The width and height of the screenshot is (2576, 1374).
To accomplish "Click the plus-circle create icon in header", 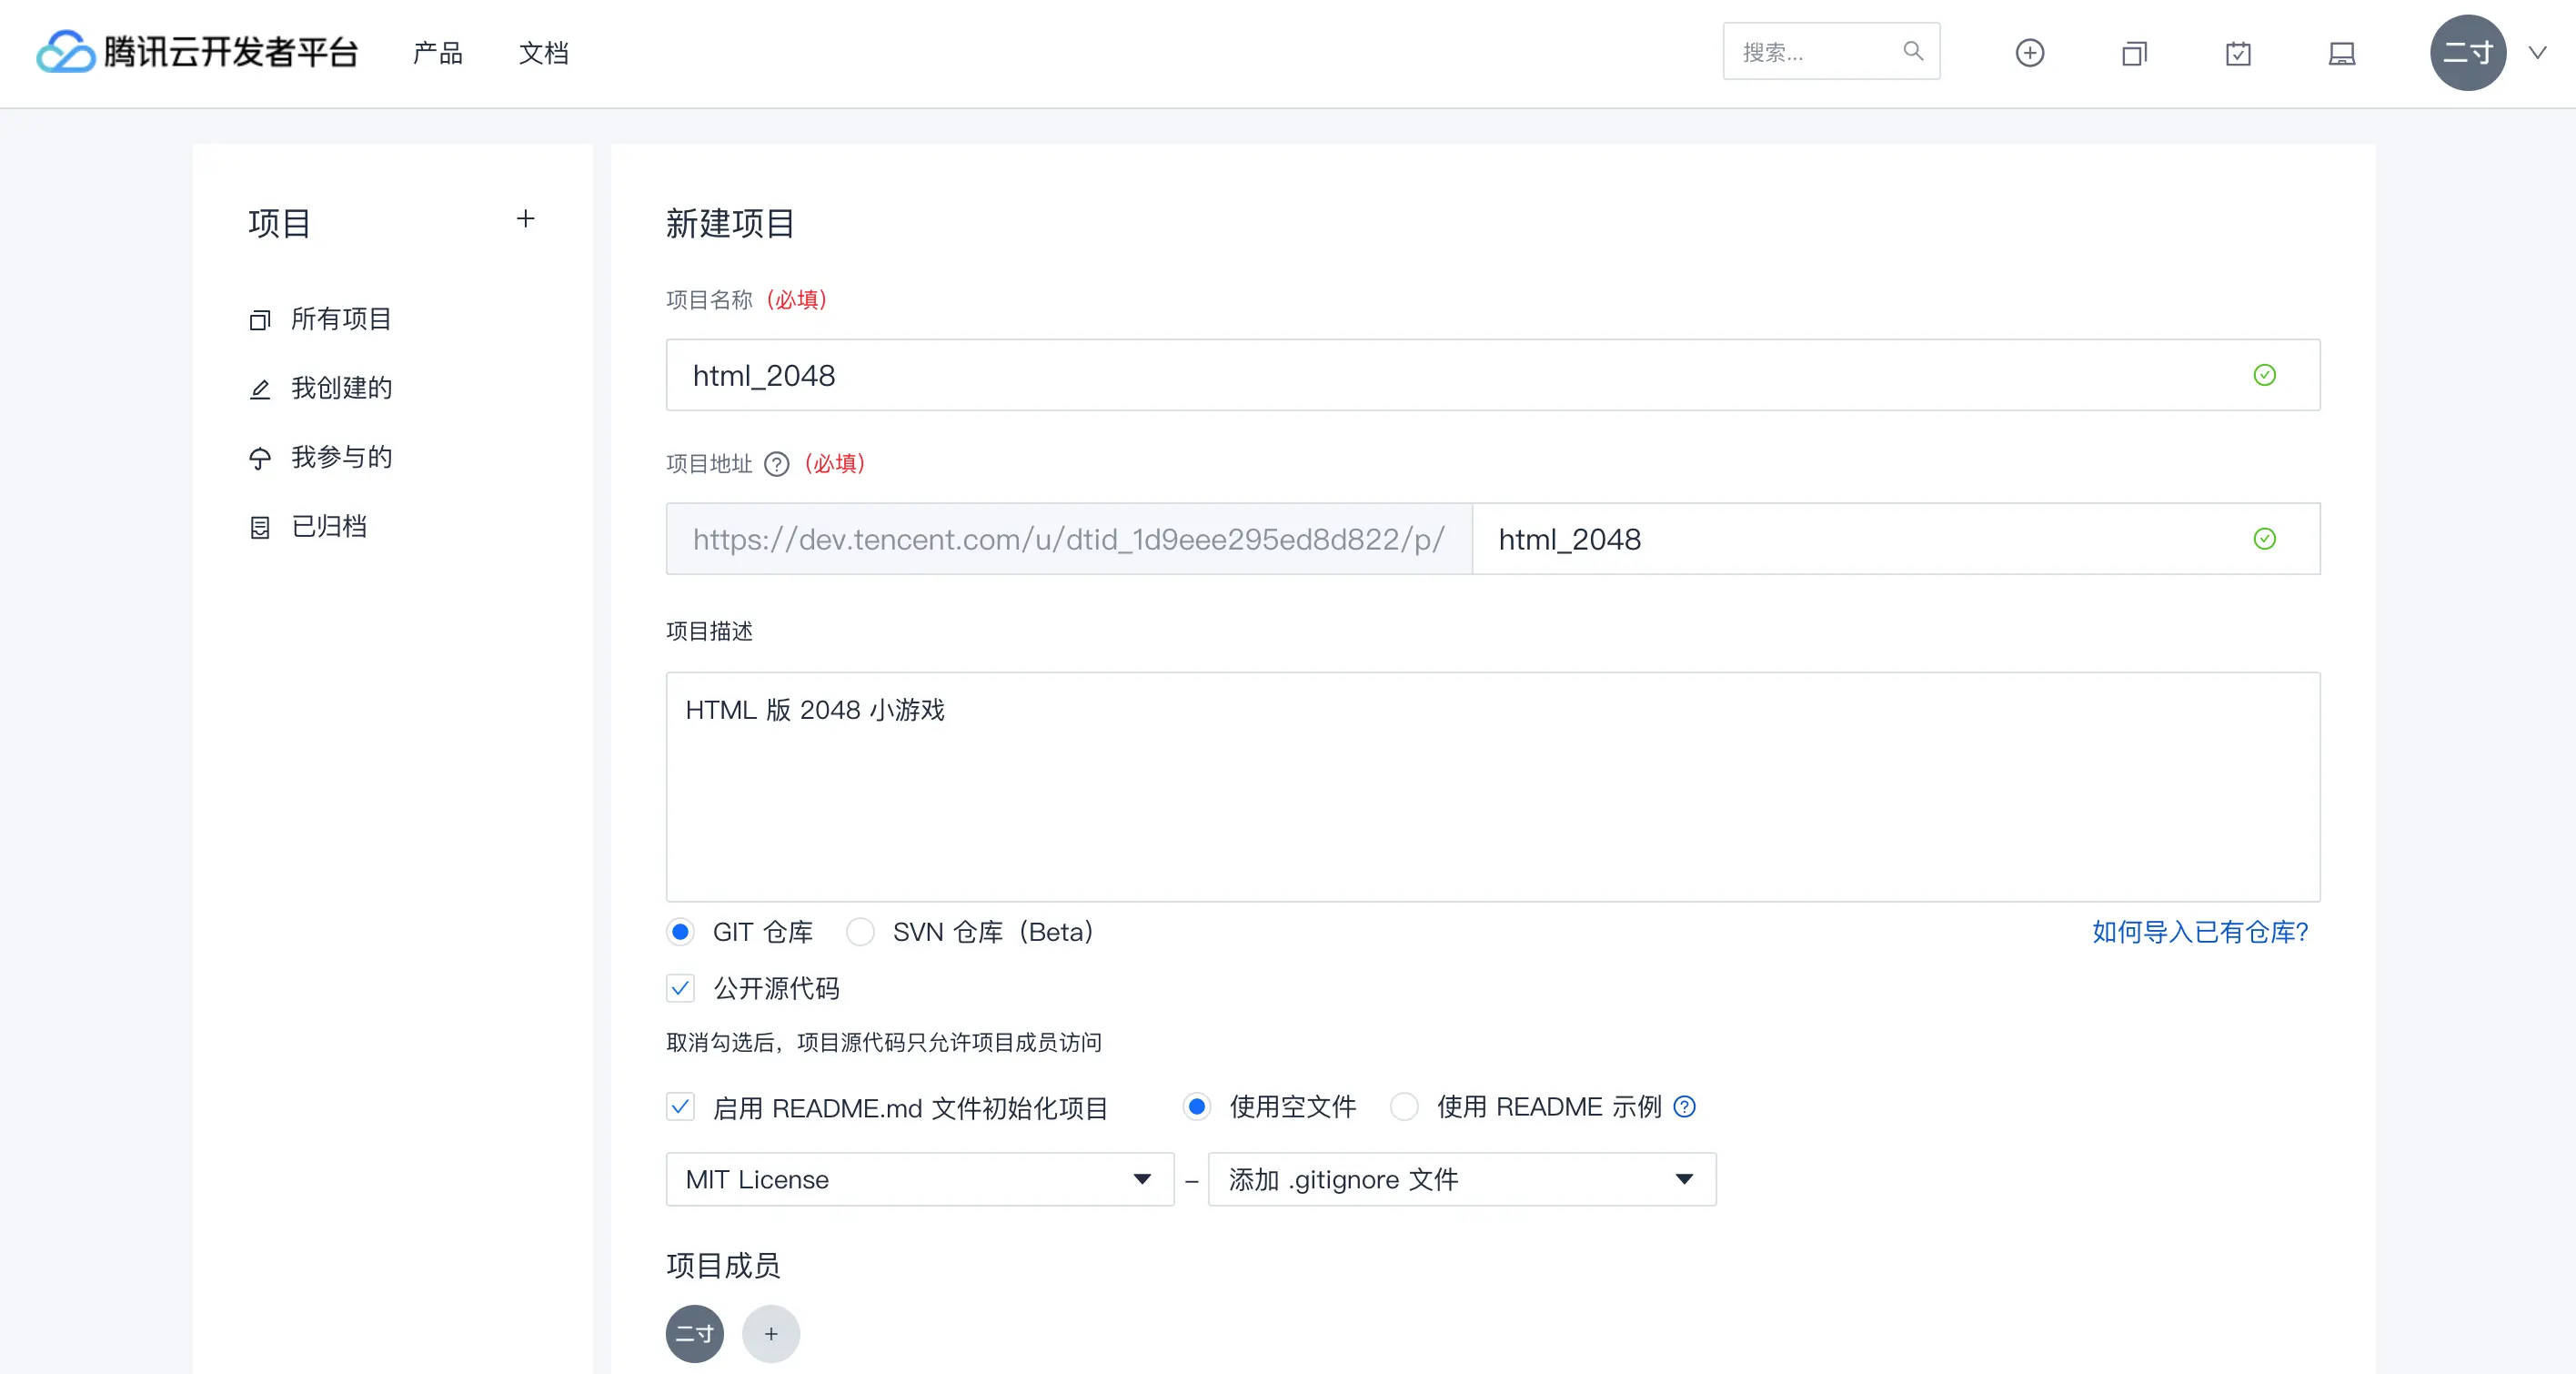I will (2029, 53).
